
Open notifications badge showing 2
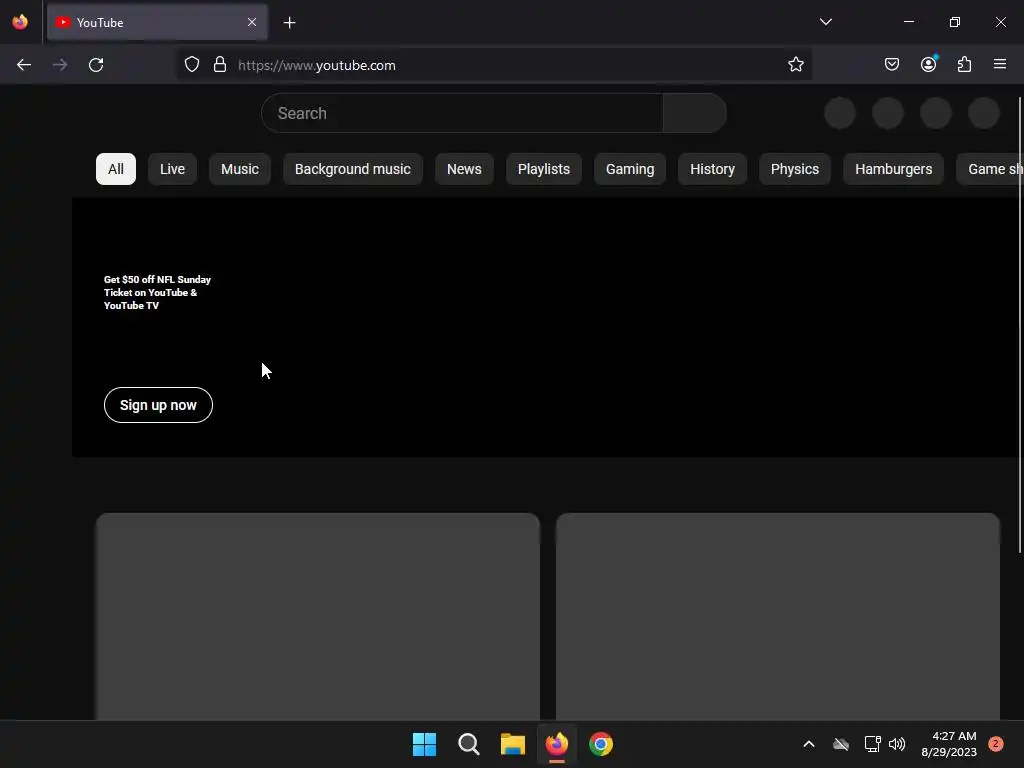[x=996, y=743]
